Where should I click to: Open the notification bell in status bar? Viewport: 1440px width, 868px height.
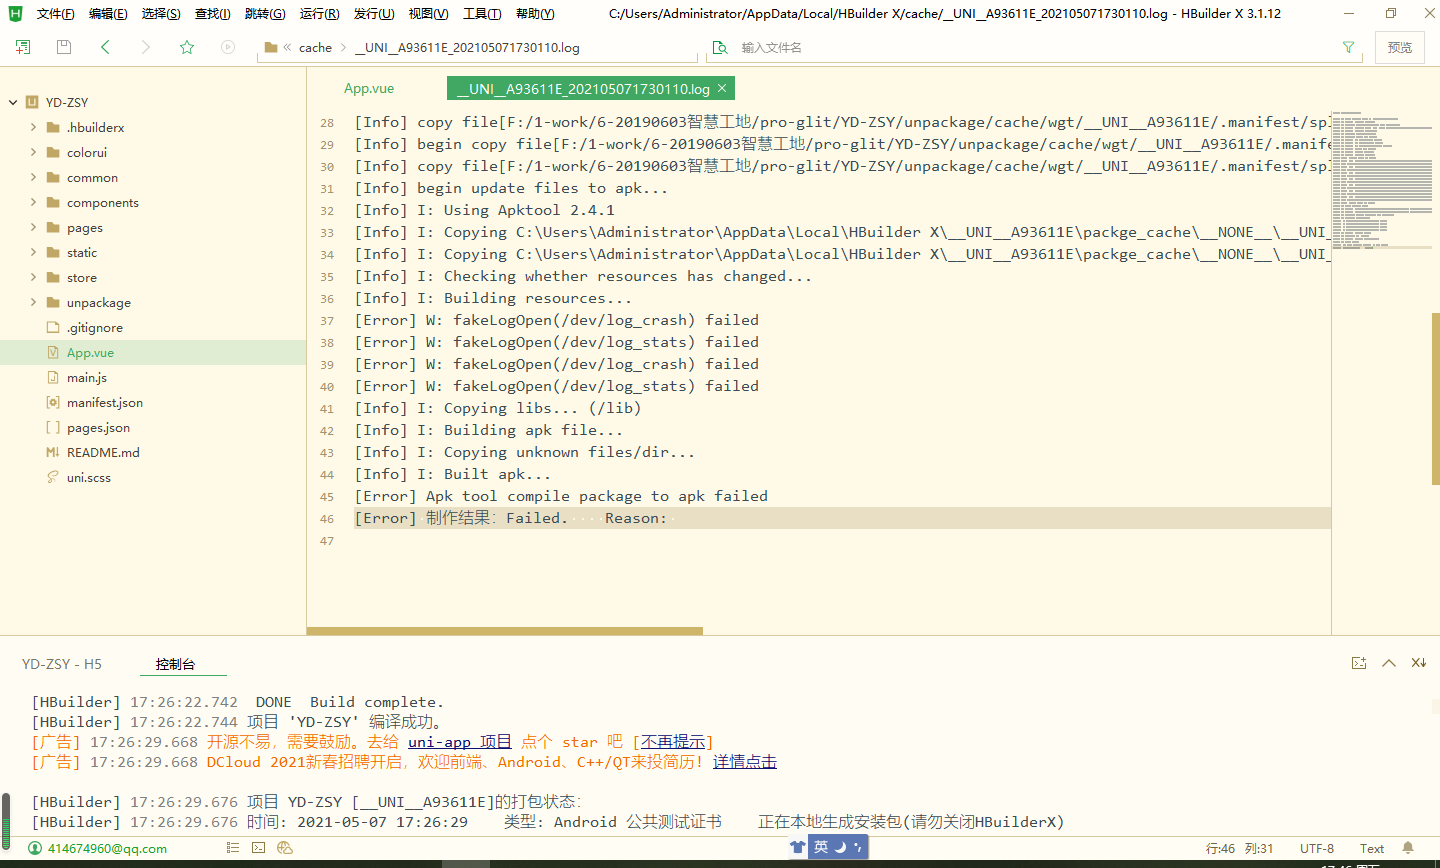coord(1408,848)
